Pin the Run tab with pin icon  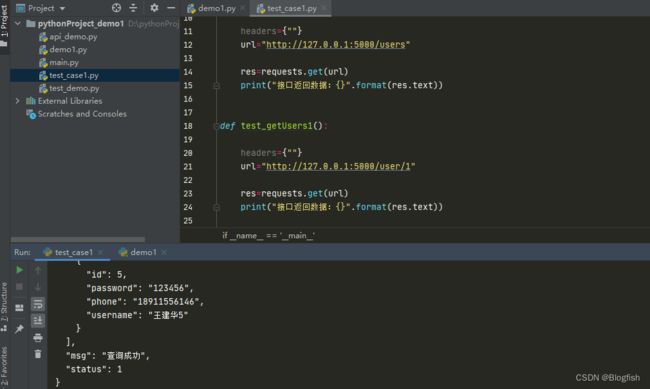pyautogui.click(x=19, y=329)
